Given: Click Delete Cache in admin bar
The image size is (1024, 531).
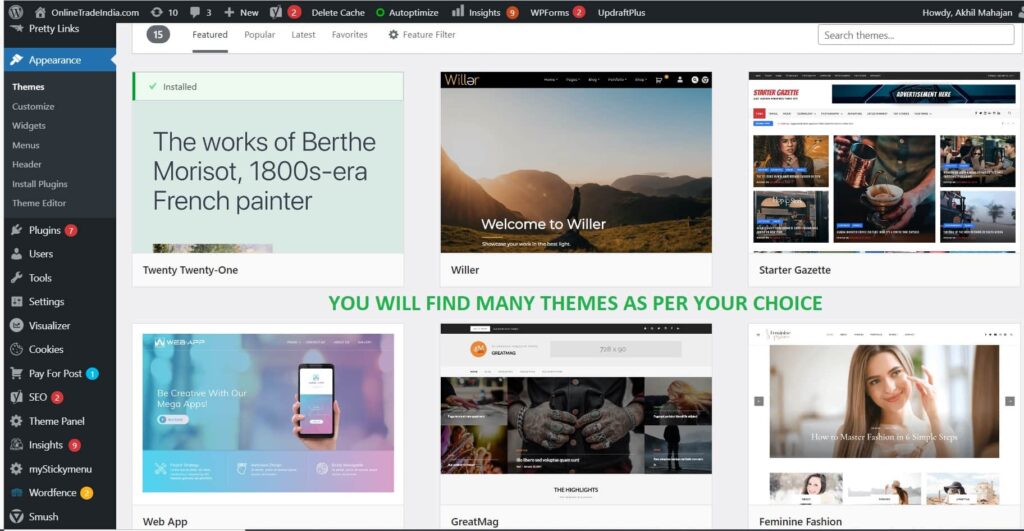Looking at the screenshot, I should pos(338,12).
